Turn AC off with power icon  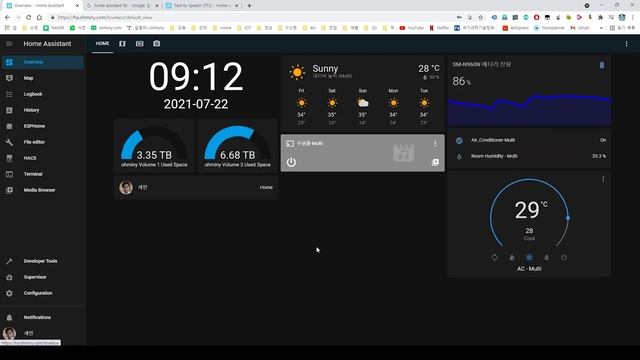tap(564, 258)
